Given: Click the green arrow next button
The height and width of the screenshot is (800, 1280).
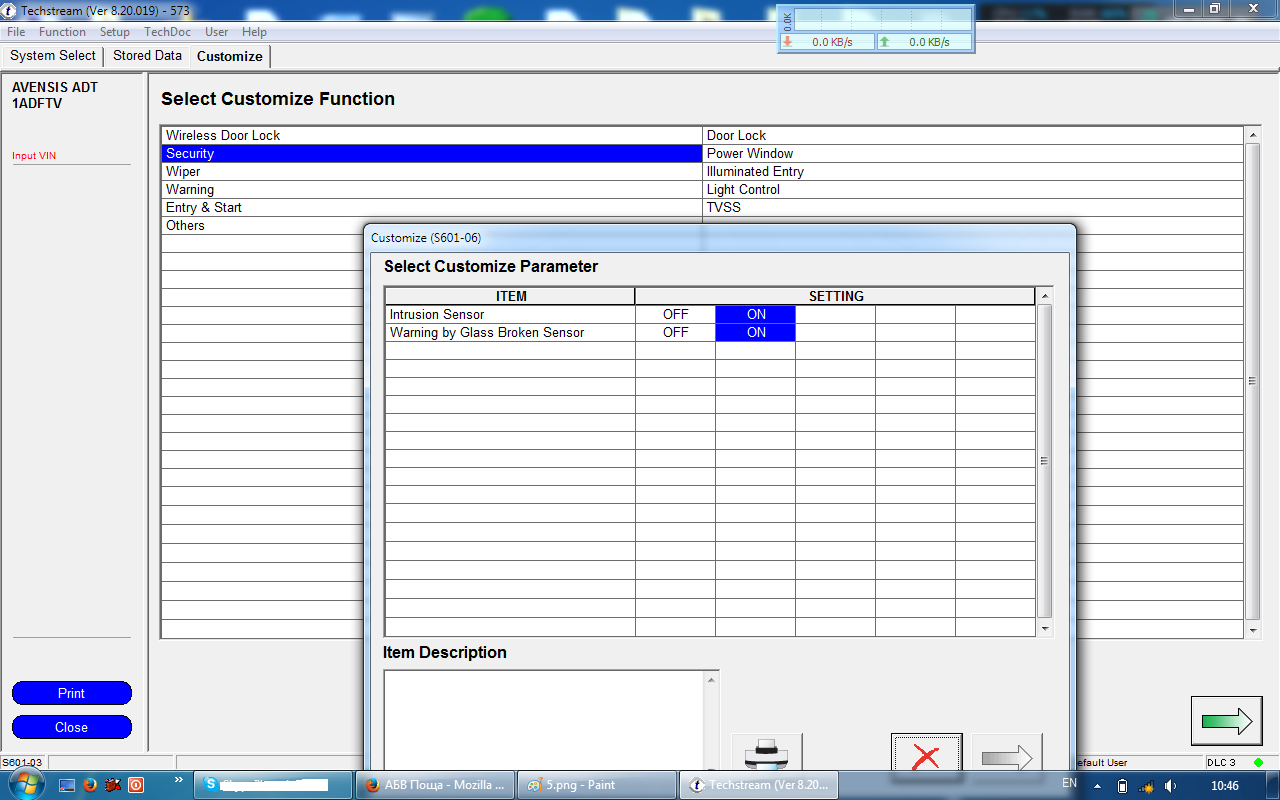Looking at the screenshot, I should point(1226,721).
